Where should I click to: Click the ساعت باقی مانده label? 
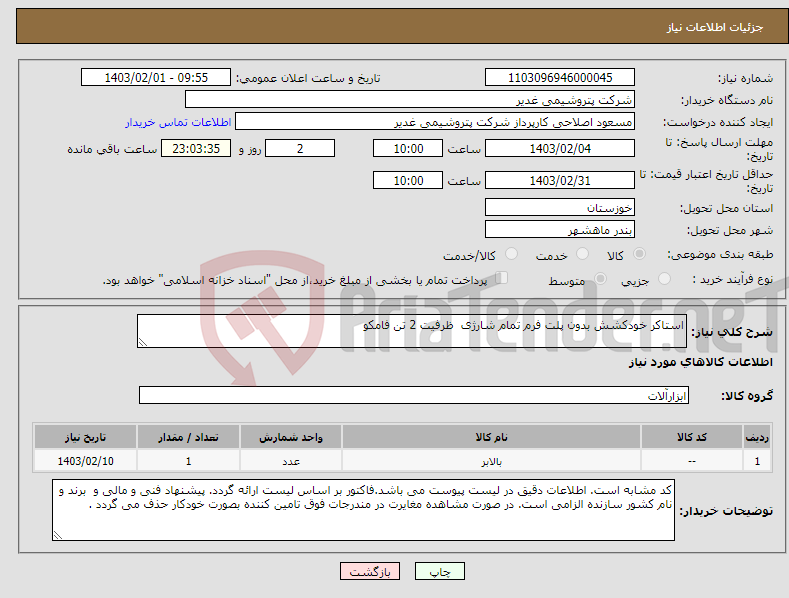coord(113,150)
